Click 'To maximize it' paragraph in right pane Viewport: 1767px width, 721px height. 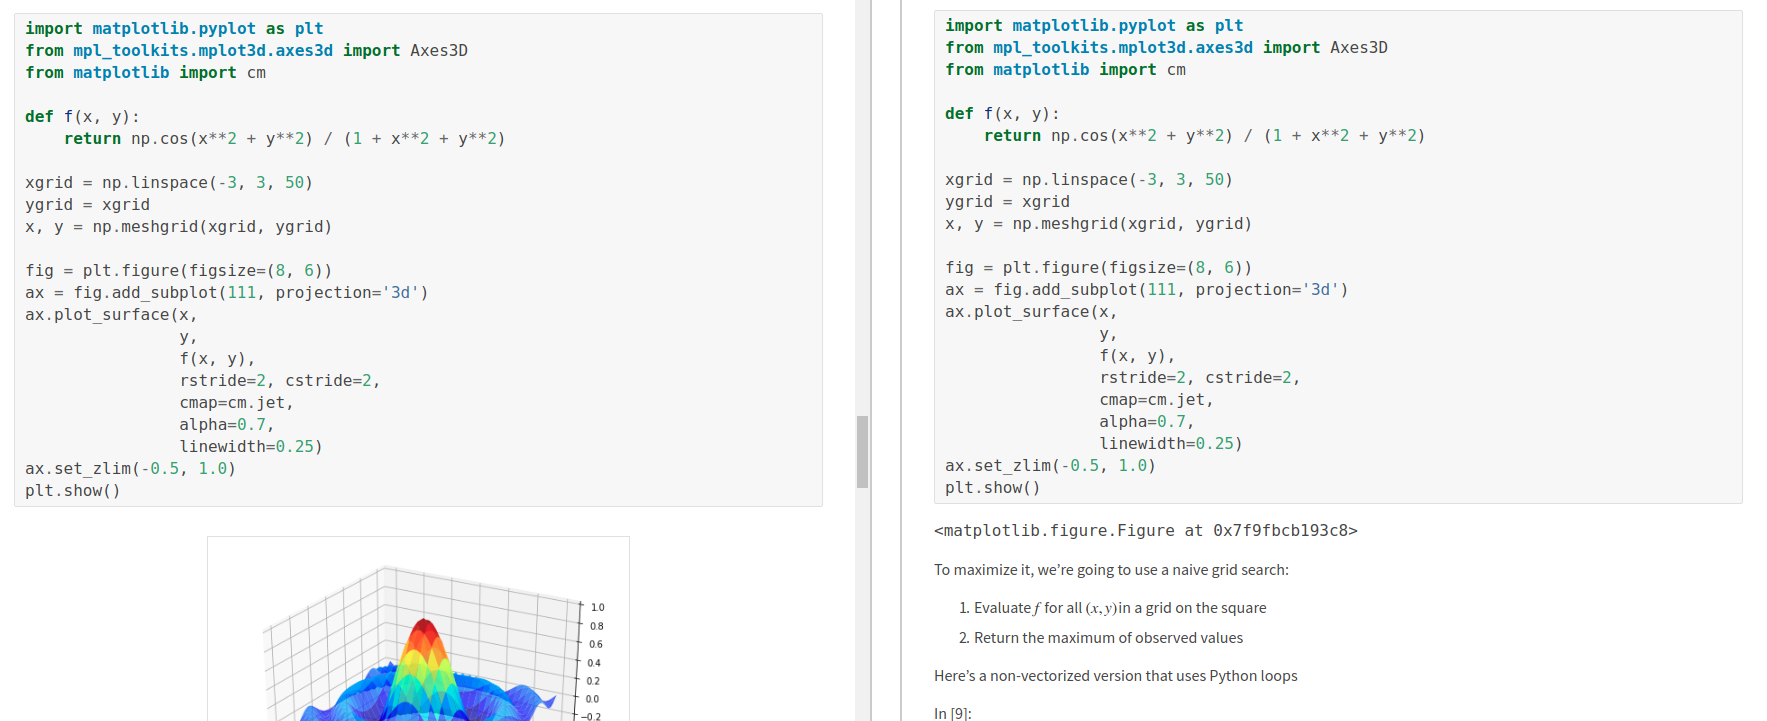tap(1111, 570)
